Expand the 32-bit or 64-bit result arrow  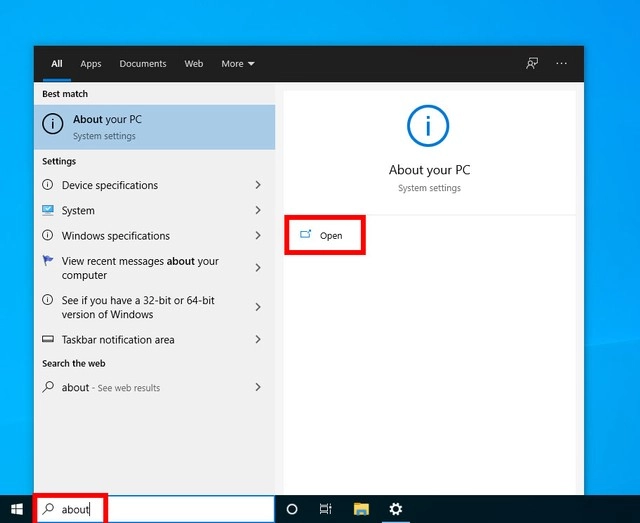[258, 307]
